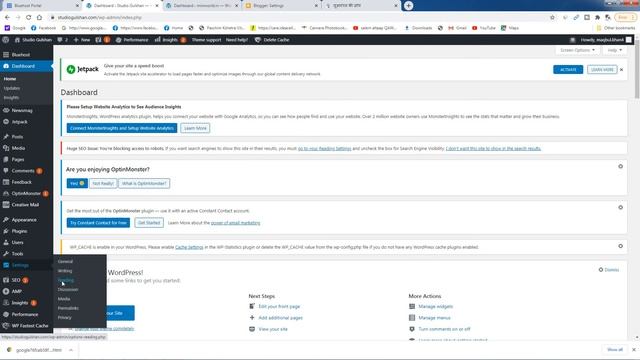Viewport: 640px width, 360px height.
Task: Select General in the Settings submenu
Action: pos(65,261)
